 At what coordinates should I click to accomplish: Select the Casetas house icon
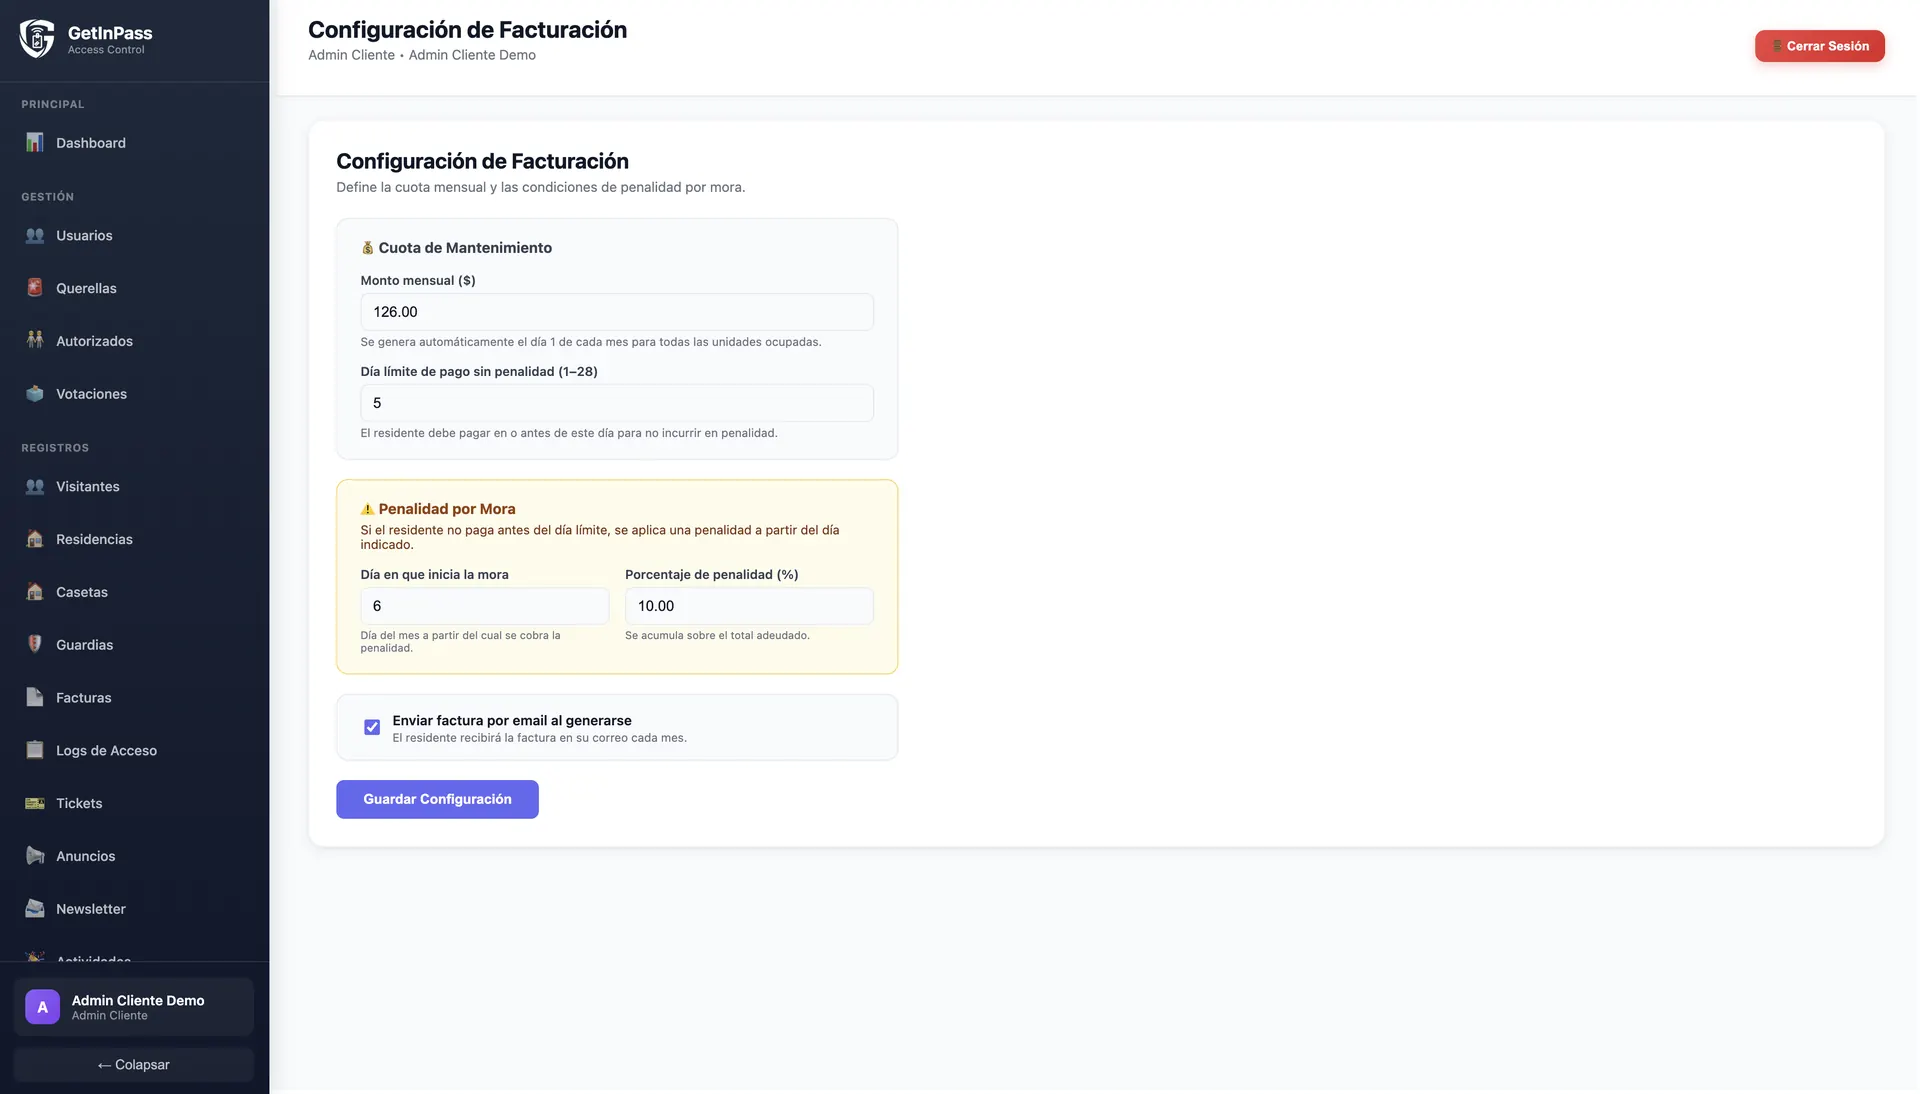click(x=35, y=592)
